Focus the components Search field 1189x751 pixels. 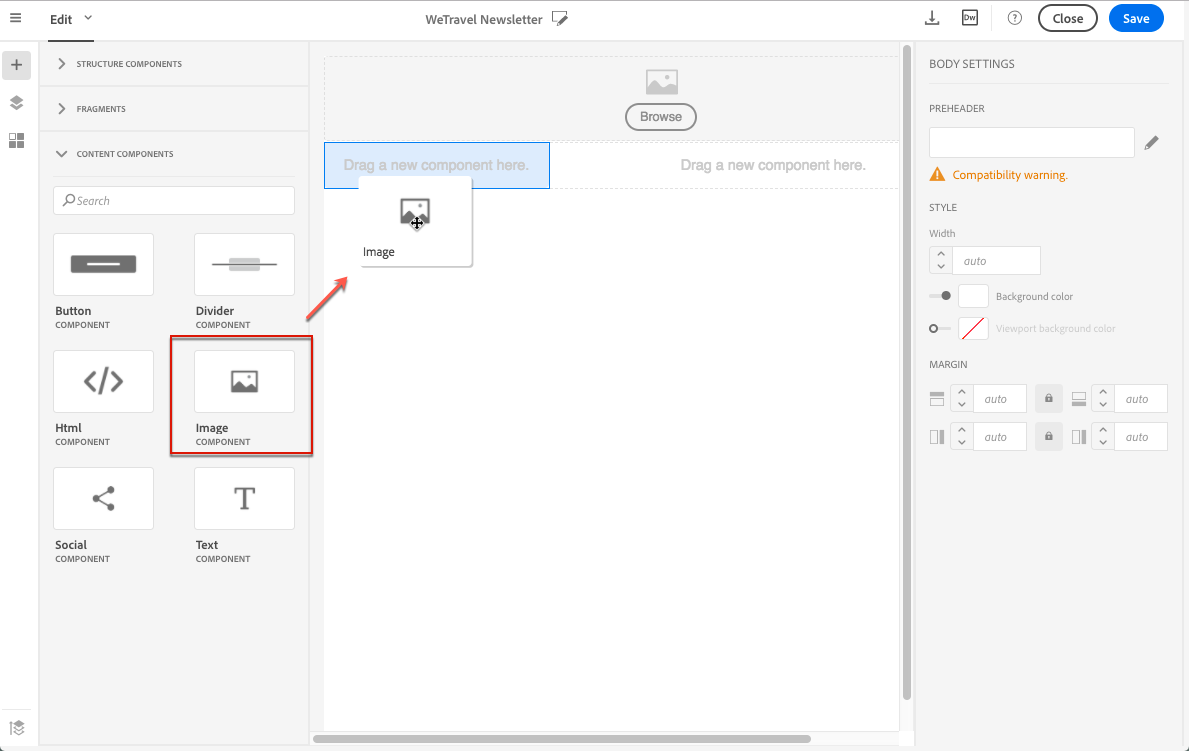click(x=174, y=200)
